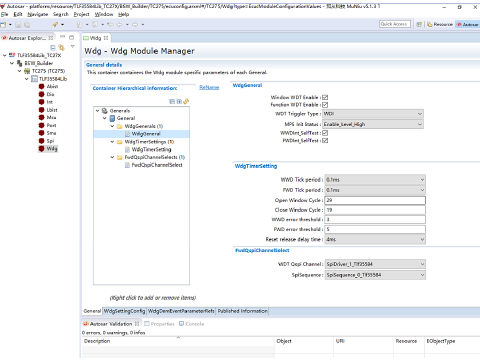Toggle WWDInt_SelfTest checkbox
480x360 pixels.
click(325, 133)
